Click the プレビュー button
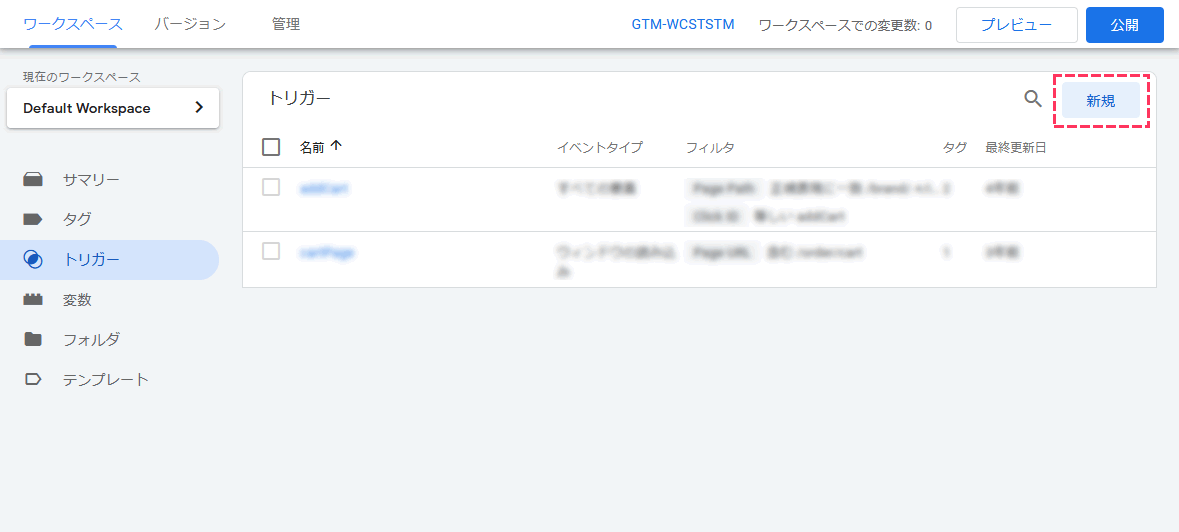Image resolution: width=1179 pixels, height=532 pixels. pos(1017,25)
